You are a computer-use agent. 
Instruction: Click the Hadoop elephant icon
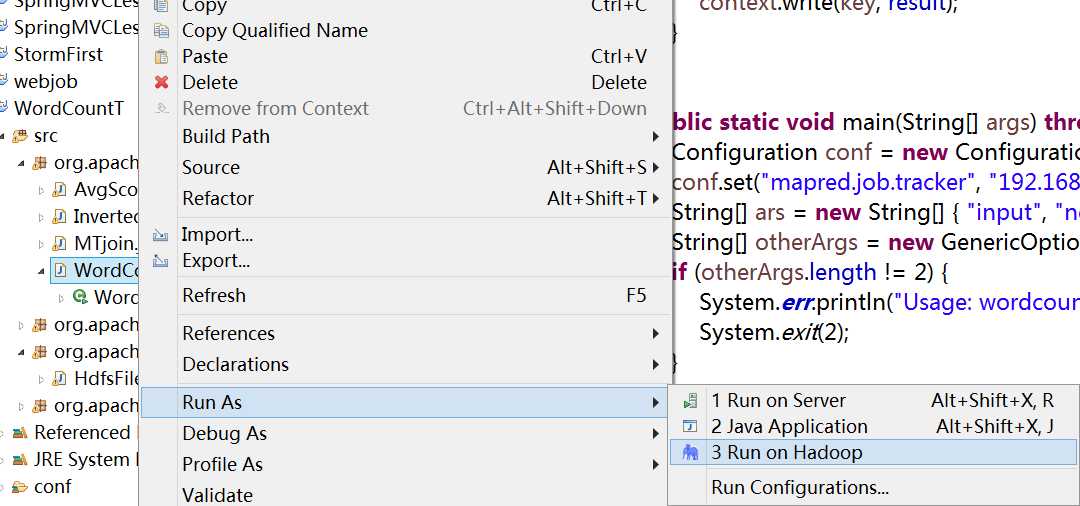click(x=690, y=452)
